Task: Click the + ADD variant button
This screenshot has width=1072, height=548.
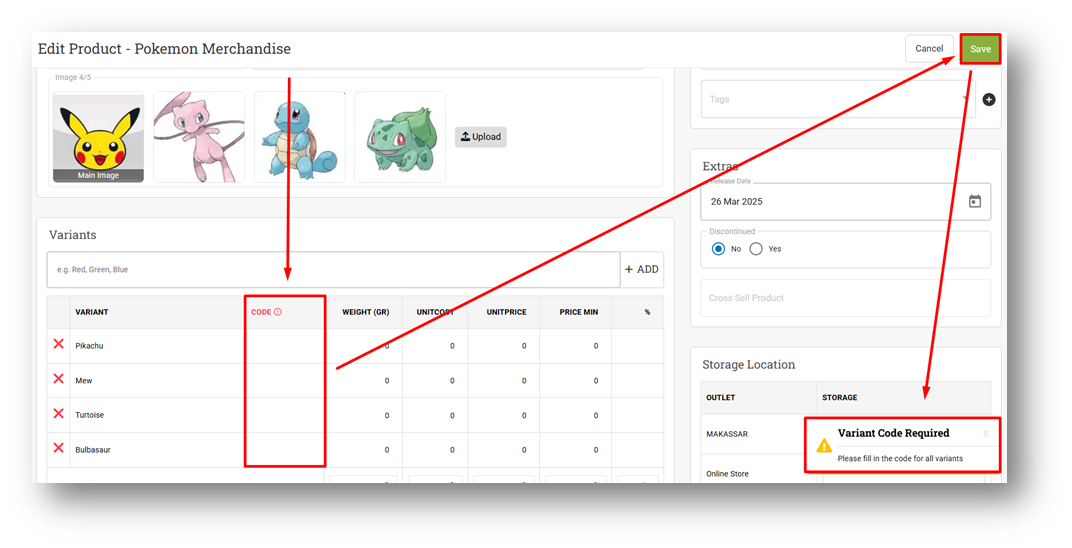Action: [x=641, y=269]
